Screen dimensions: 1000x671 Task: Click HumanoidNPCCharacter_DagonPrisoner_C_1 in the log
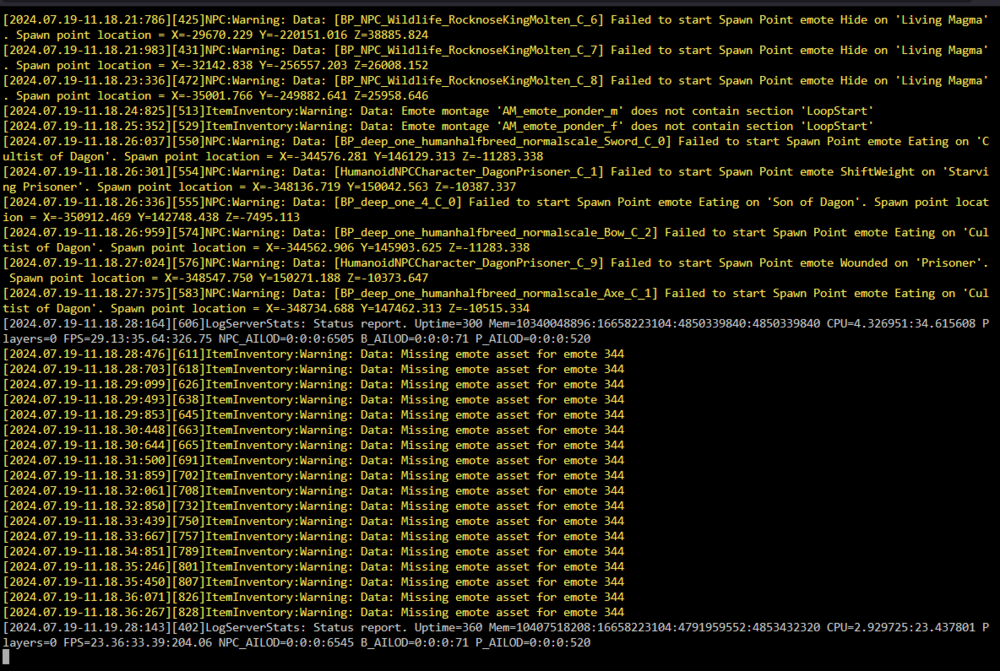(x=468, y=172)
